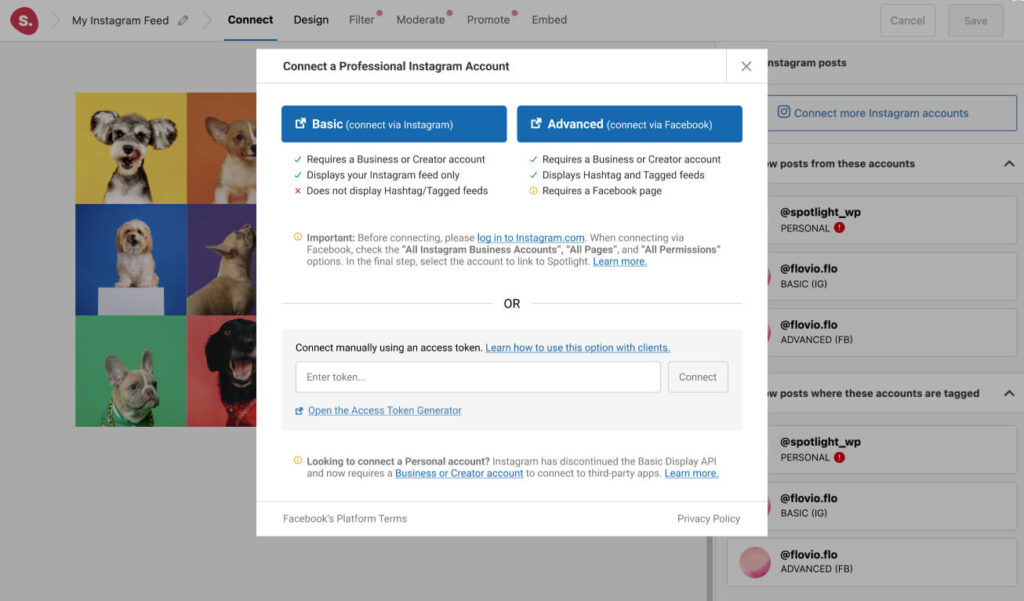
Task: Collapse 'posts where these accounts are tagged' section
Action: pos(1009,393)
